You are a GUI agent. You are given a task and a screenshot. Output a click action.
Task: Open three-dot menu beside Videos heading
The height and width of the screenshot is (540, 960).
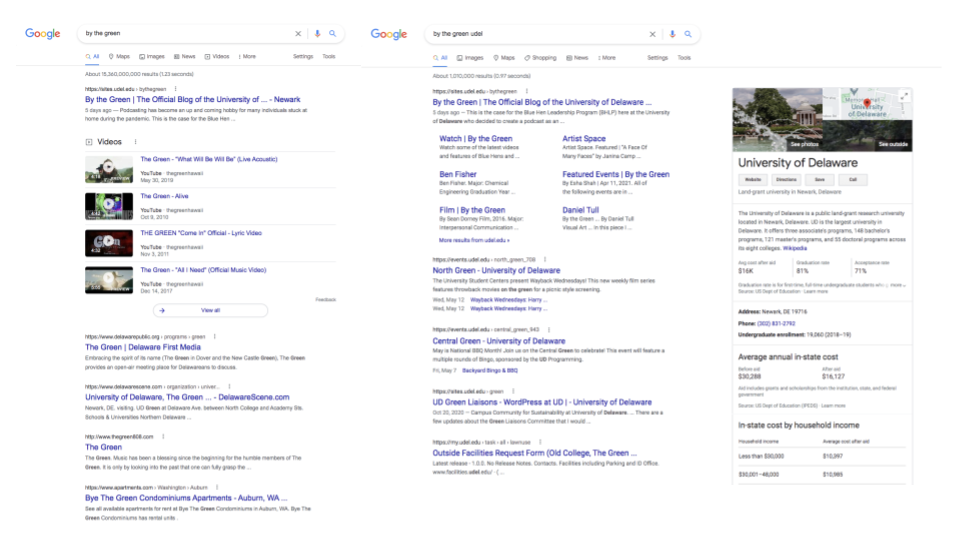(135, 141)
